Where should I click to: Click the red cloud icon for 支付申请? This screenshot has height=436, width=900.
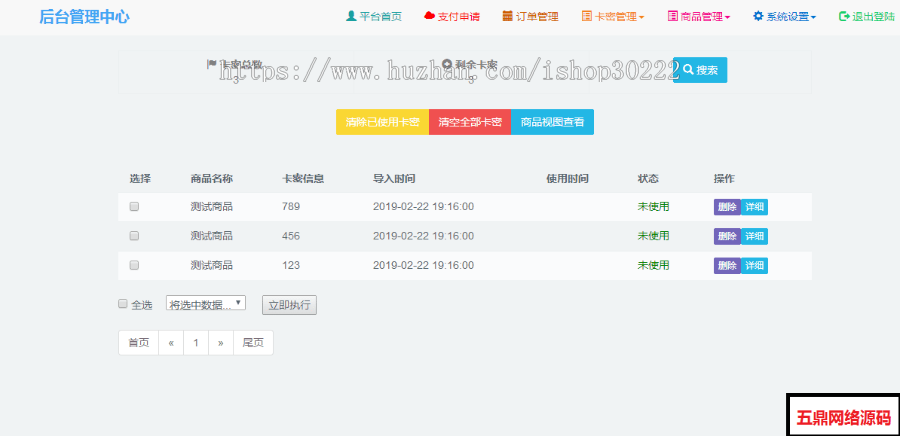coord(429,16)
